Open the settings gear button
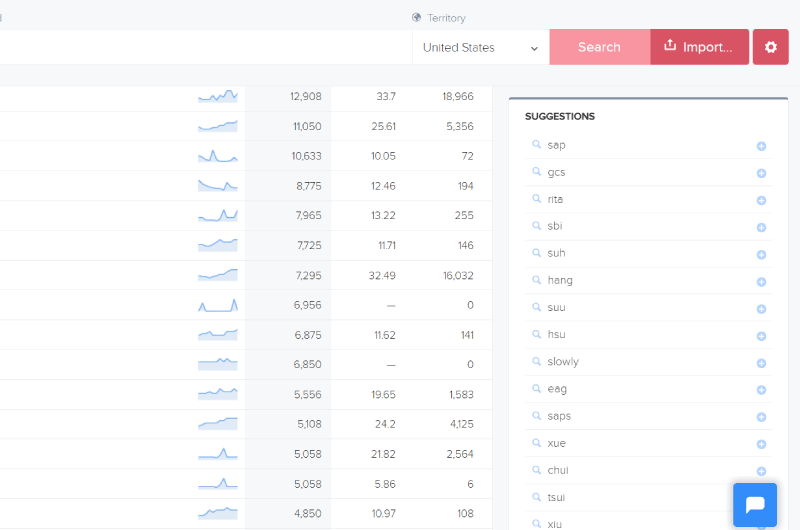 pyautogui.click(x=770, y=47)
